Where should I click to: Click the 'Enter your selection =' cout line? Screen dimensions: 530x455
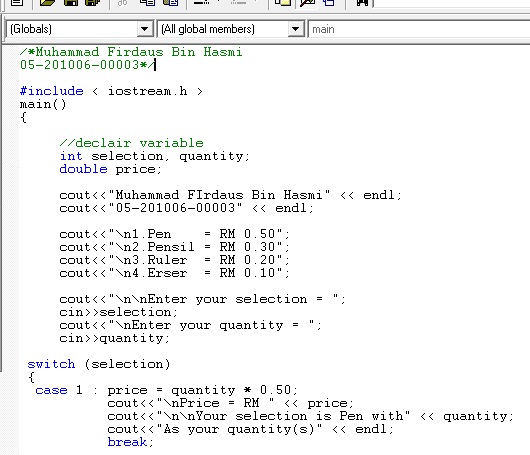pos(202,299)
